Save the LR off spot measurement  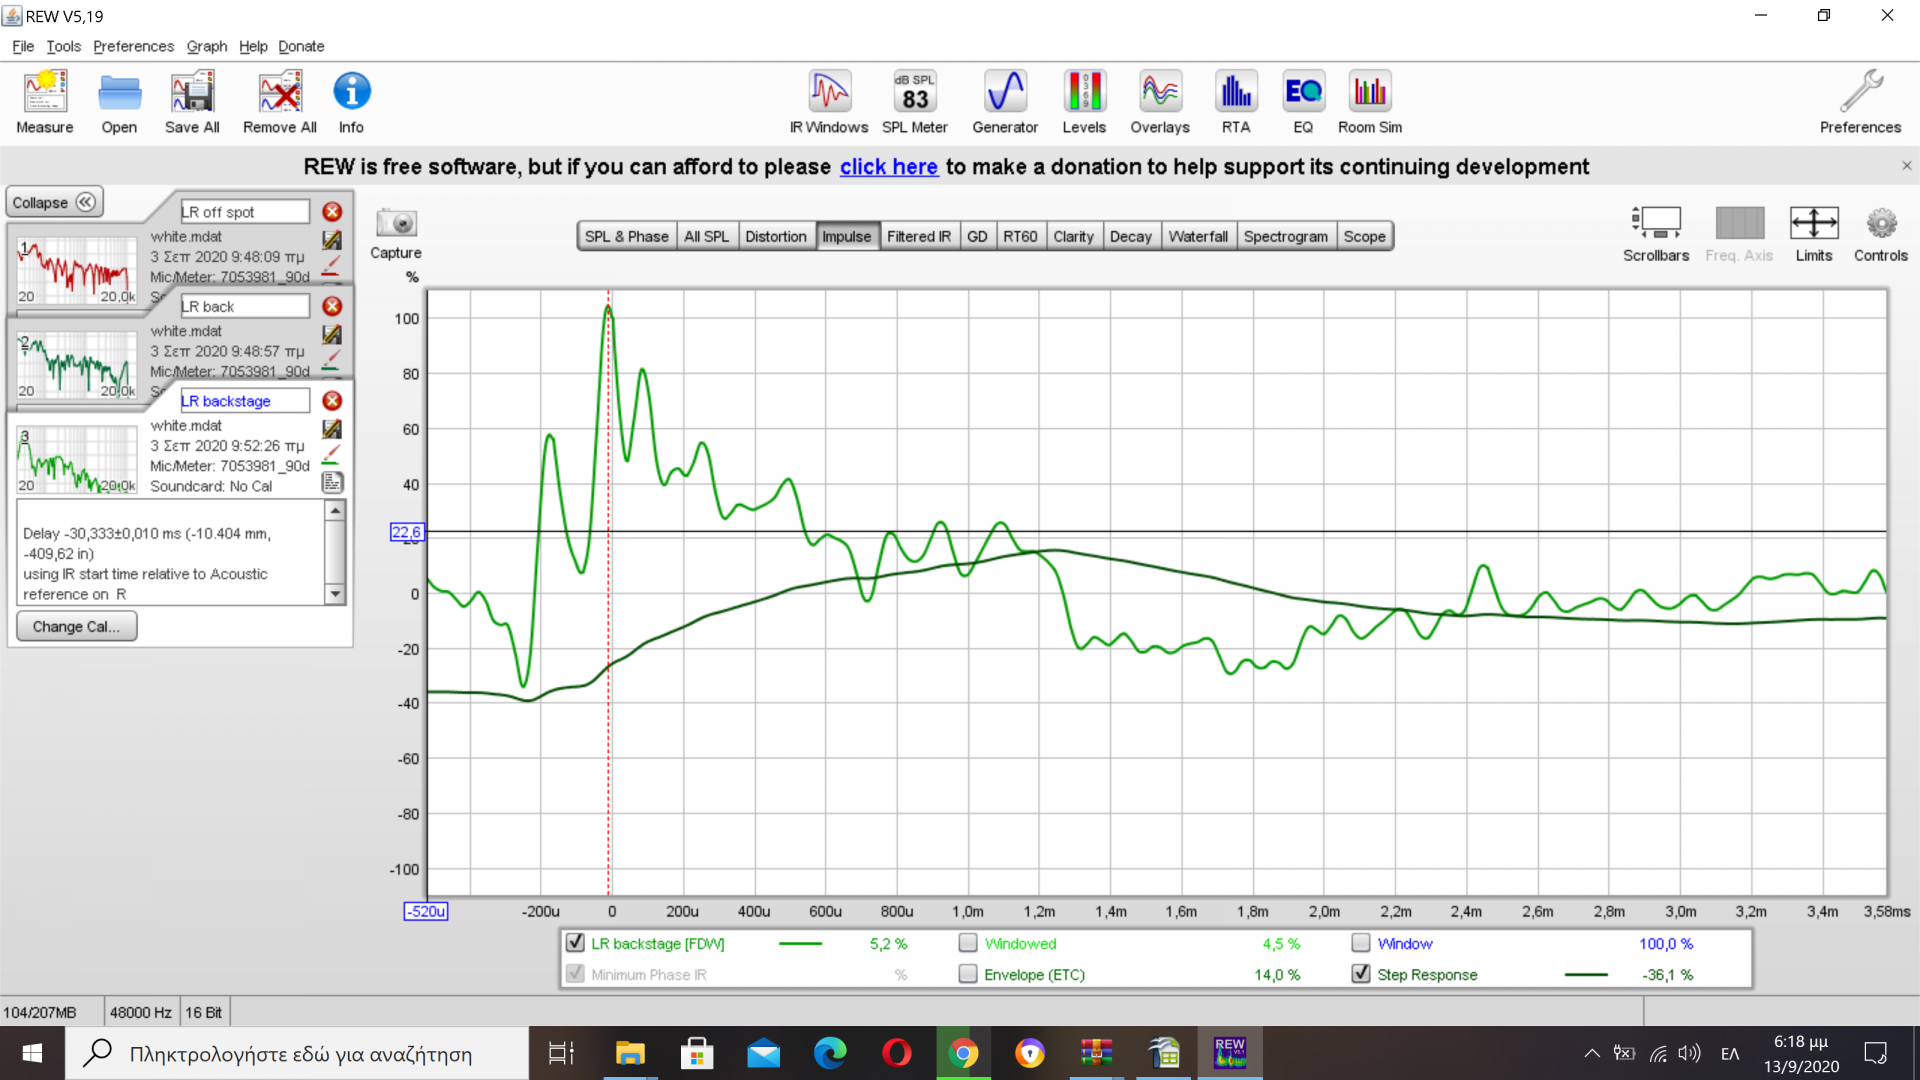click(x=332, y=240)
